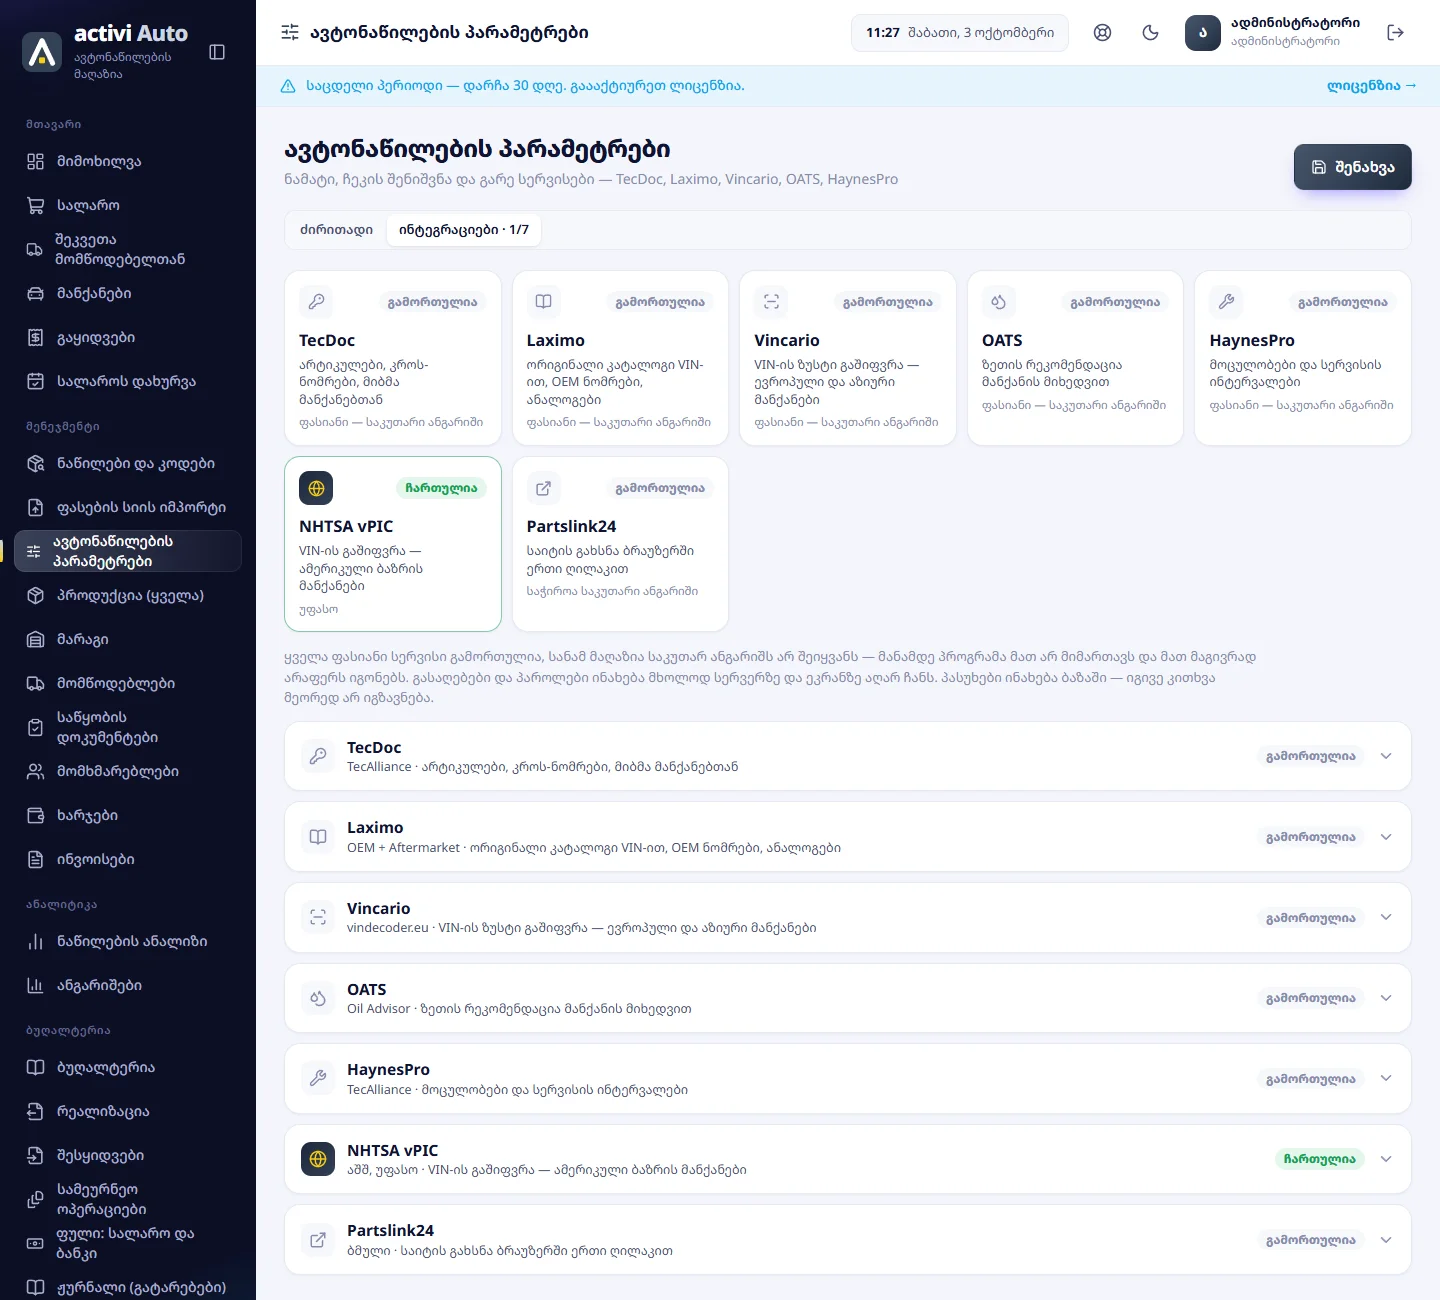
Task: Expand the OATS row chevron
Action: (1386, 998)
